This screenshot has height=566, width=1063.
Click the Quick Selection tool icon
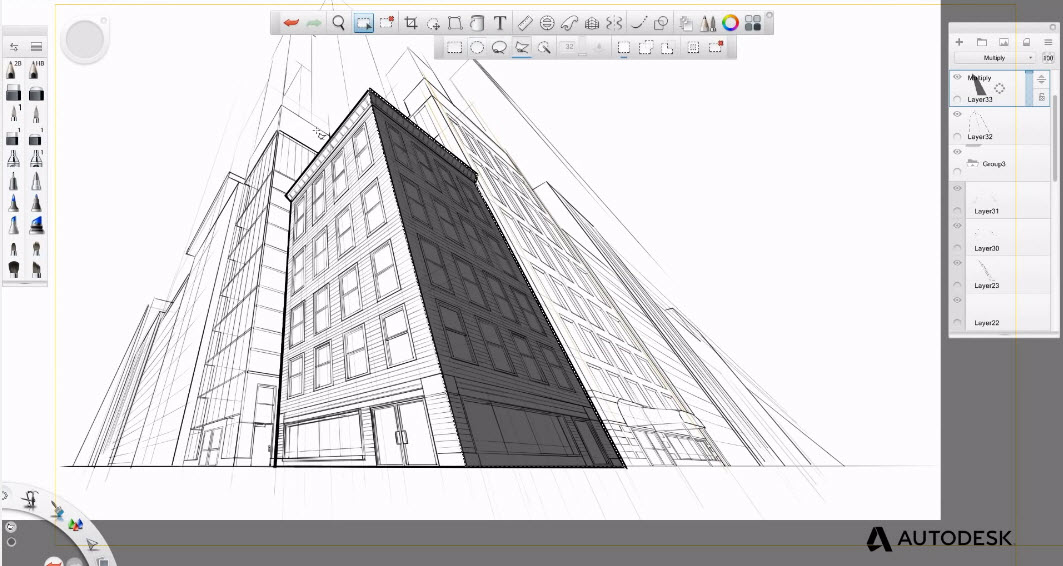click(387, 23)
